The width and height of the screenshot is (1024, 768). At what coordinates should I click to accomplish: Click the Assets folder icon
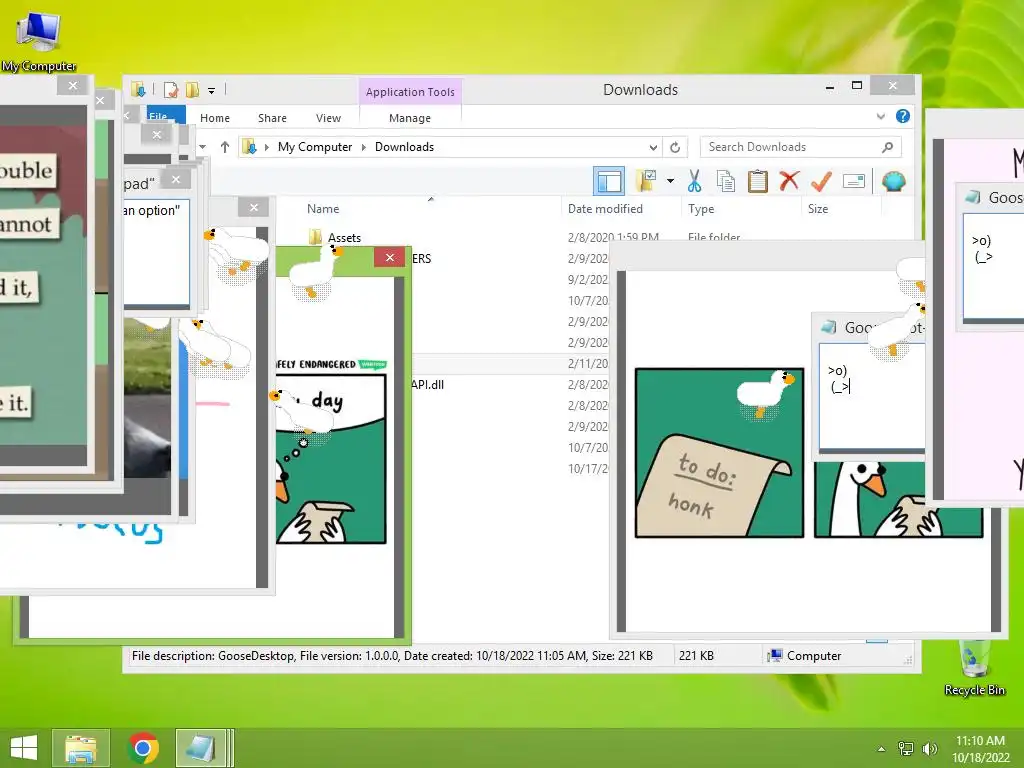point(315,236)
